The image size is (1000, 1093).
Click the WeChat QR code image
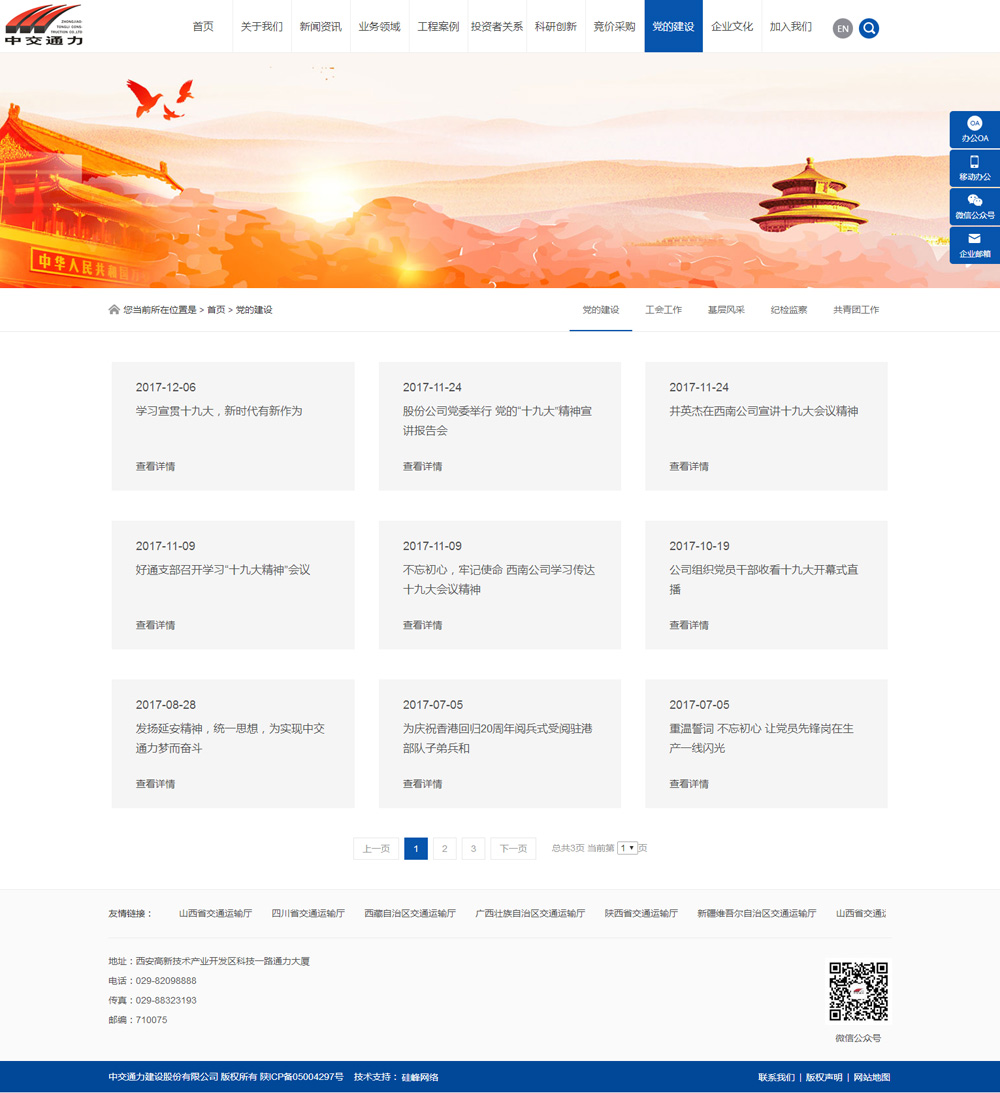click(858, 992)
